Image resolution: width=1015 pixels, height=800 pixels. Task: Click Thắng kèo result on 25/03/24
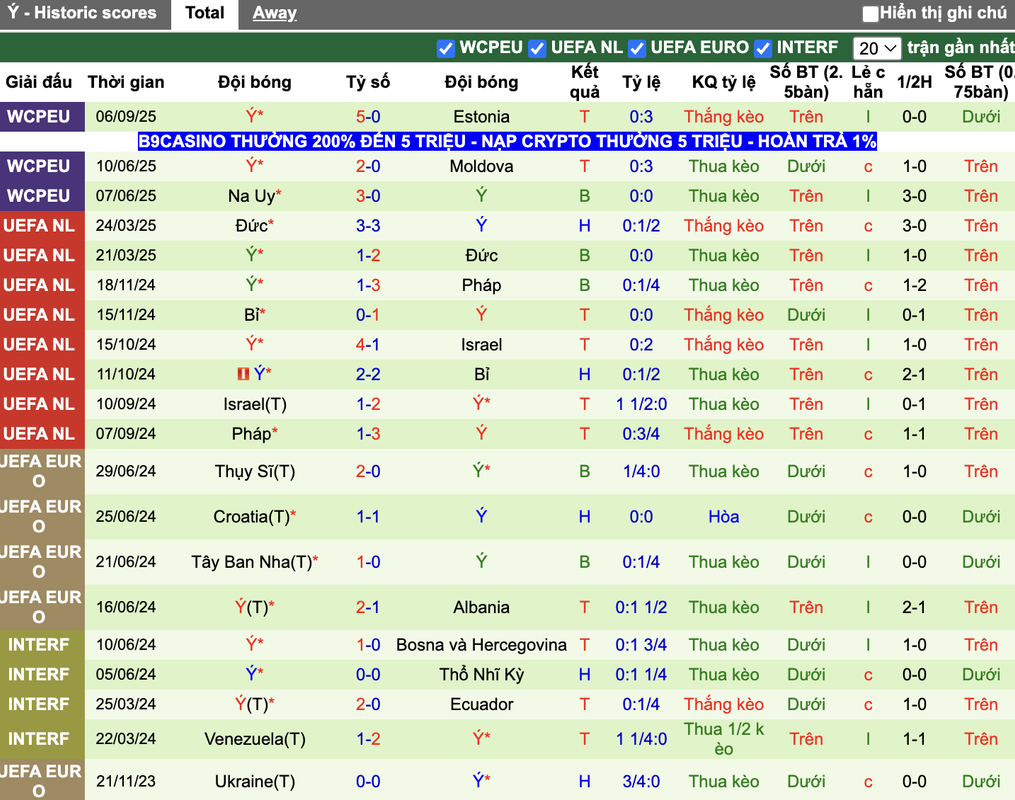click(x=724, y=705)
